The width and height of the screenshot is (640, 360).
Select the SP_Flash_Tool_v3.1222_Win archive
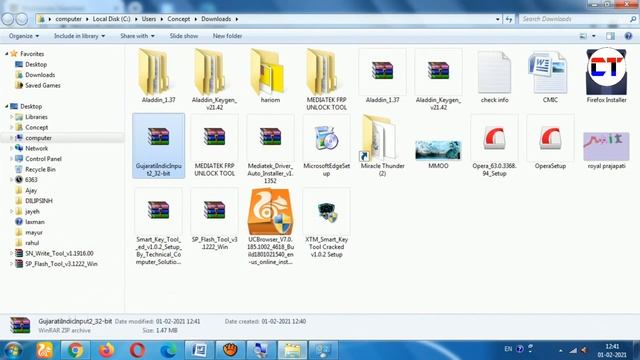214,219
